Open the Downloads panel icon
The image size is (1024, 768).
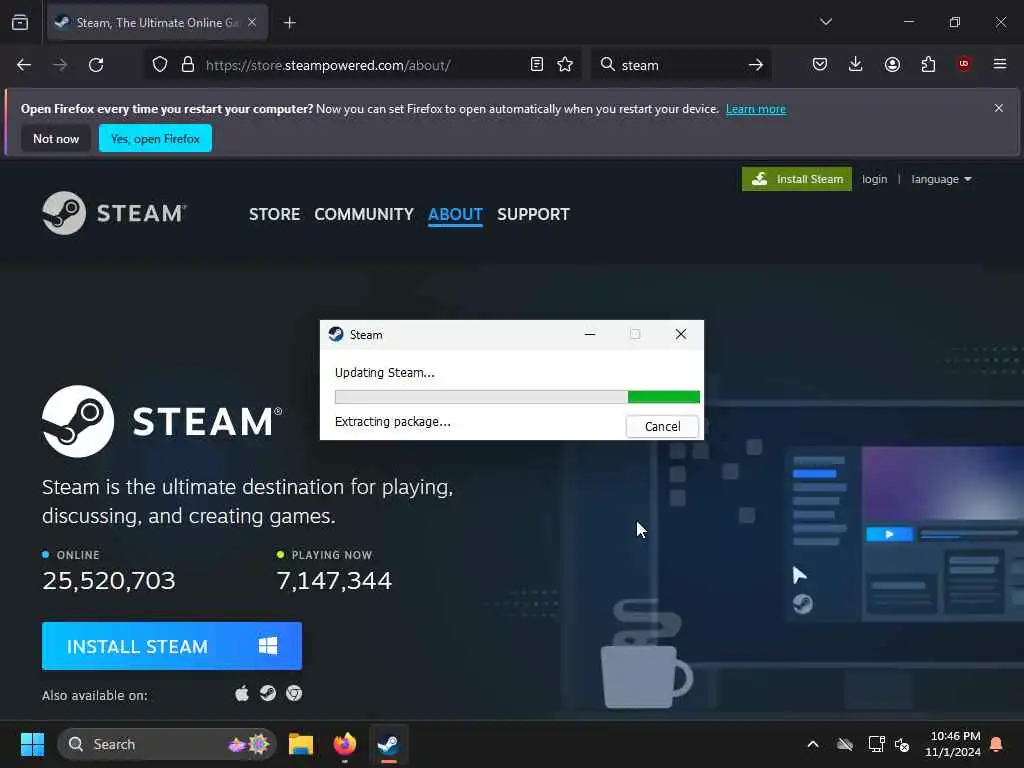click(x=856, y=64)
